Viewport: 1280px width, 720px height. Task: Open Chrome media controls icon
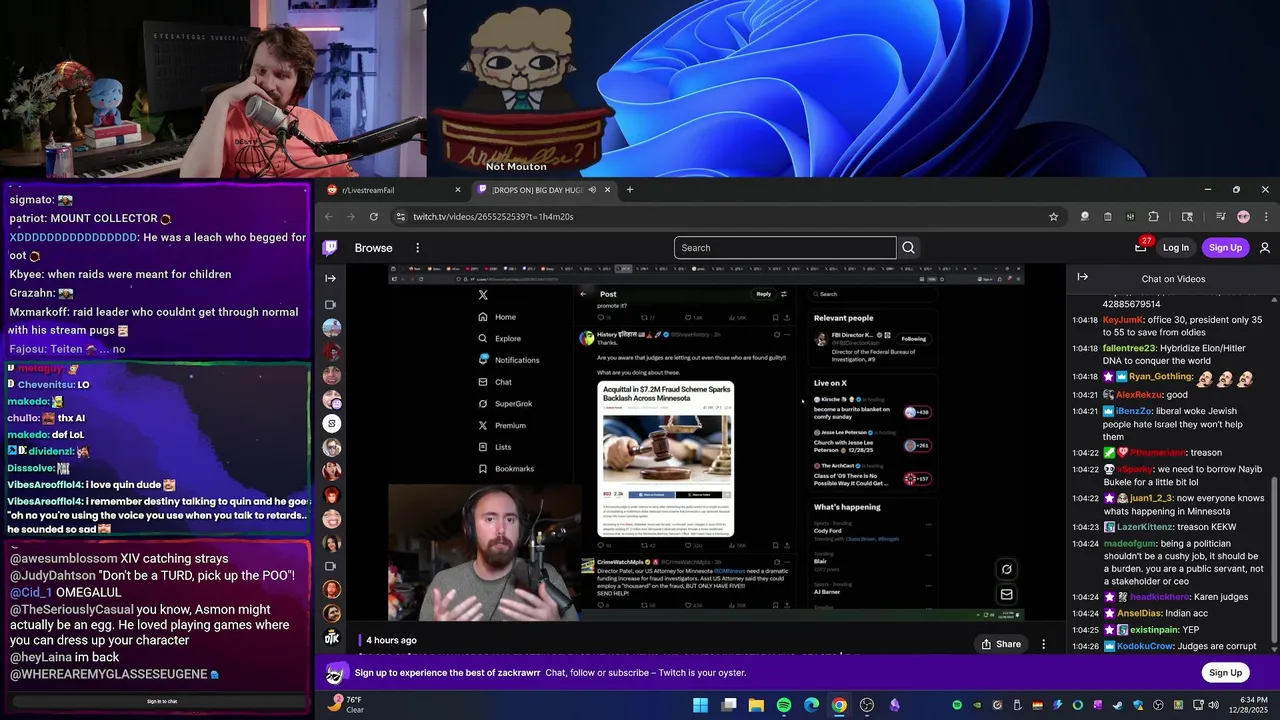pos(1220,216)
